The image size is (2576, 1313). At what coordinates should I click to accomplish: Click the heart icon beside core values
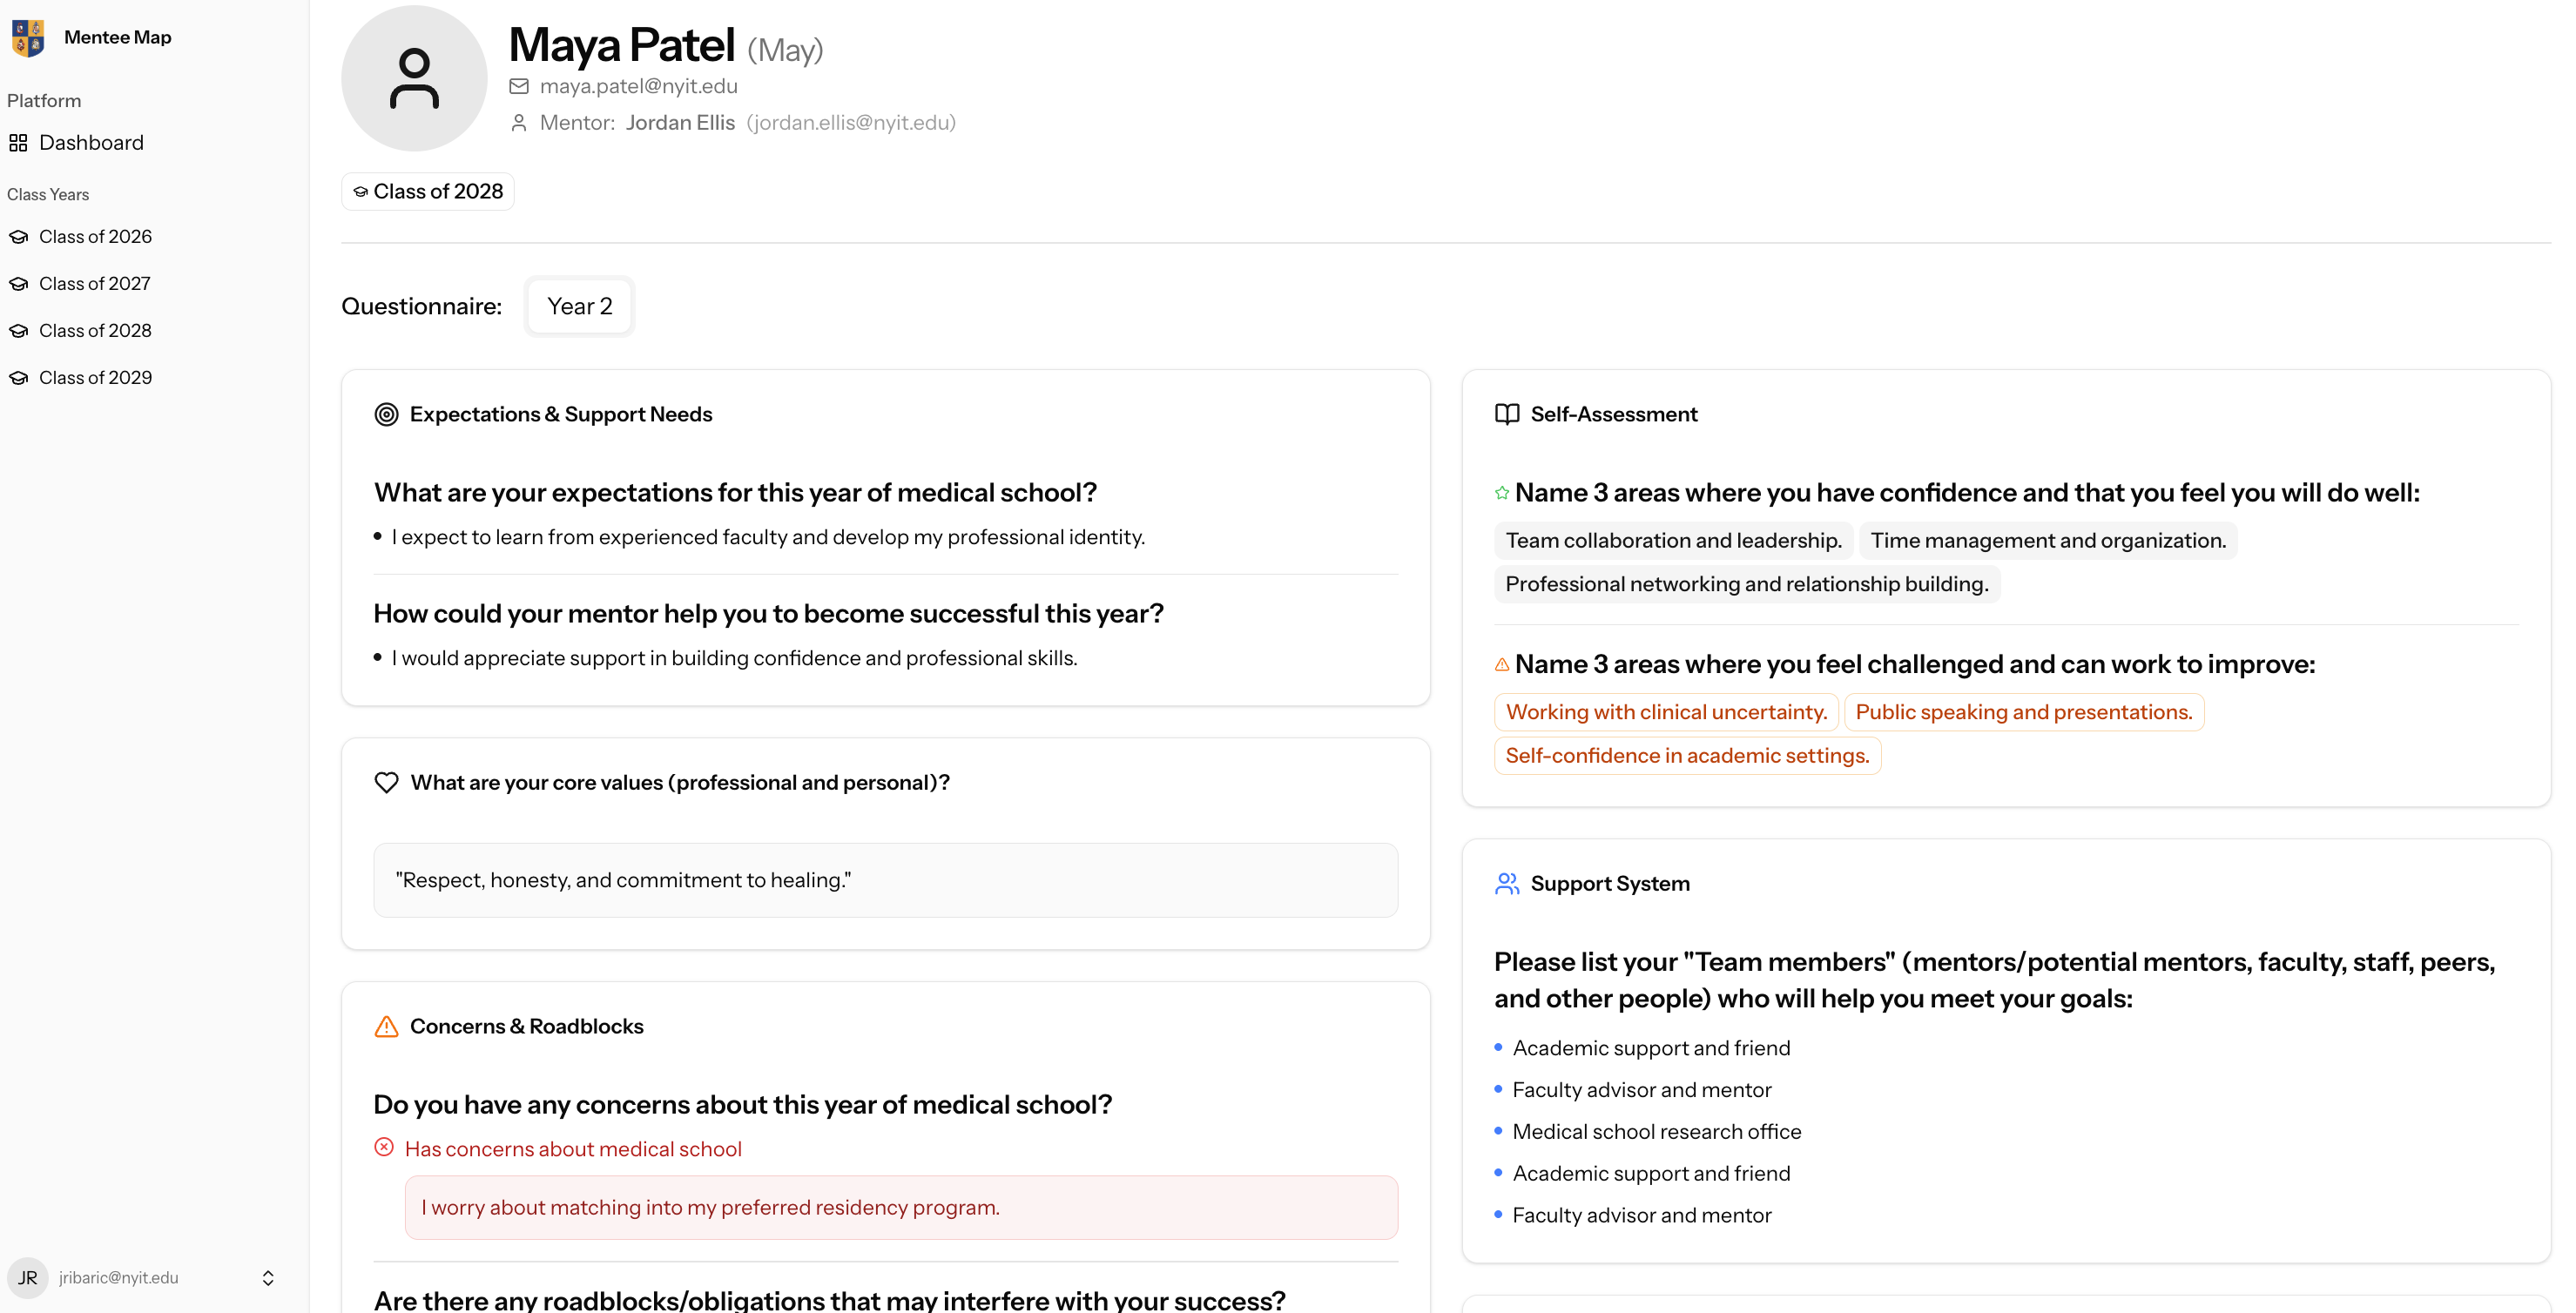pos(386,782)
